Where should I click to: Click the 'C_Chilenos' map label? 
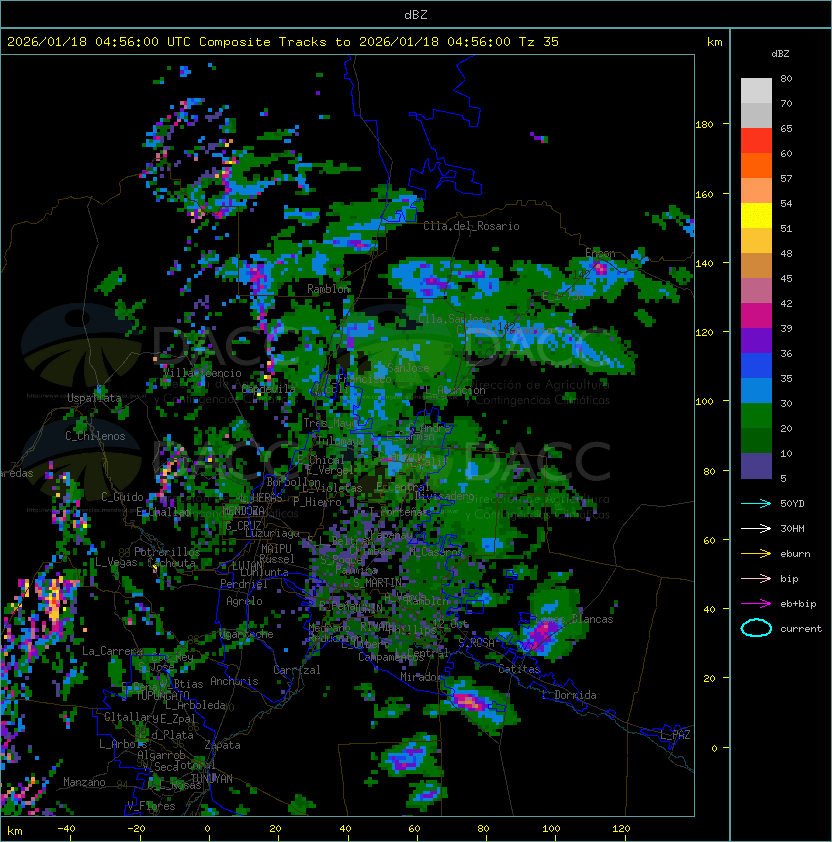coord(95,436)
